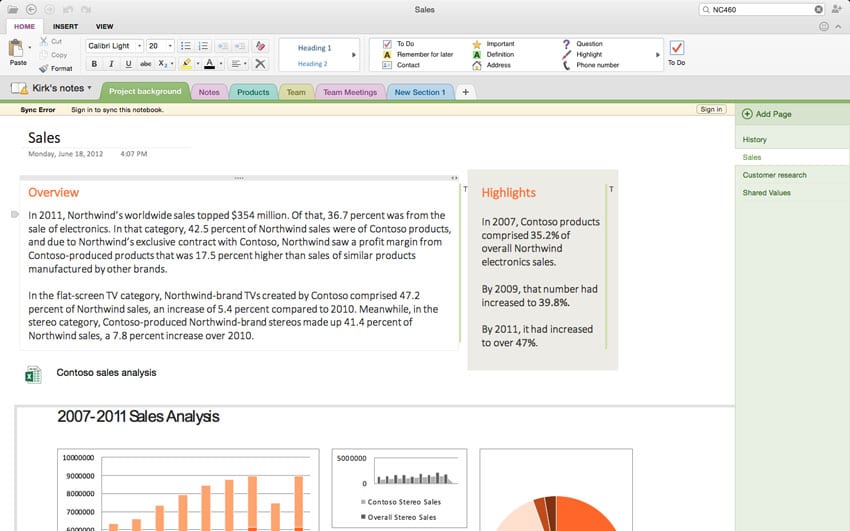Image resolution: width=850 pixels, height=531 pixels.
Task: Open the Products section tab
Action: [253, 92]
